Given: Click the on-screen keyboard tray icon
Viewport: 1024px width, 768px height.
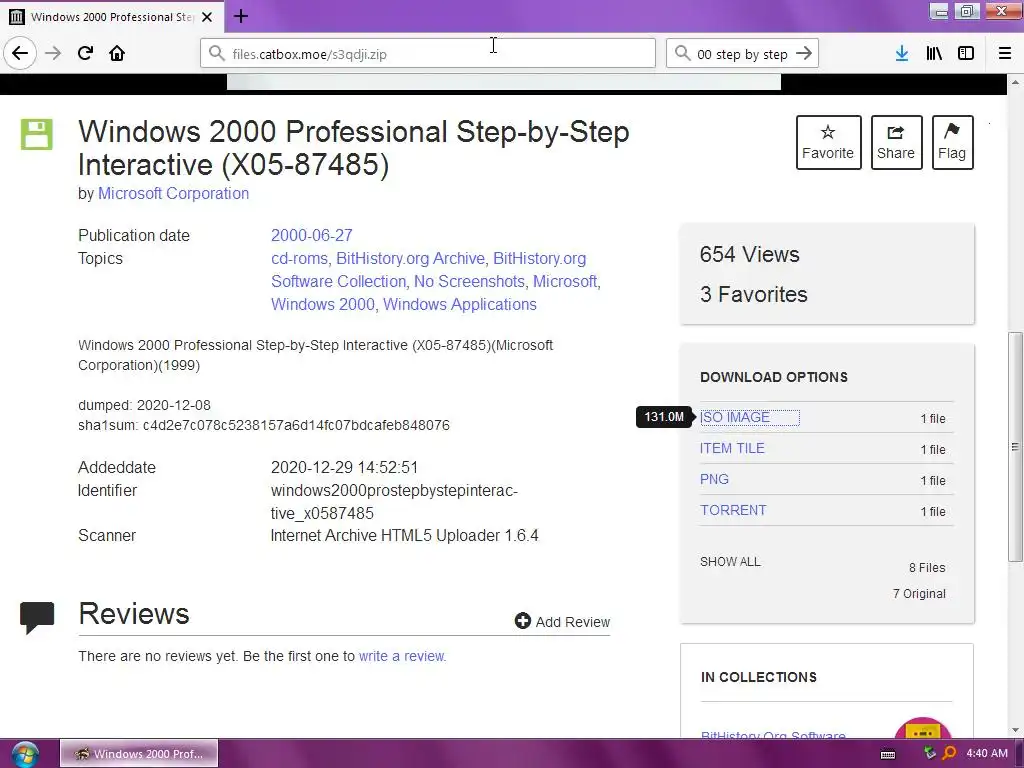Looking at the screenshot, I should click(x=888, y=754).
